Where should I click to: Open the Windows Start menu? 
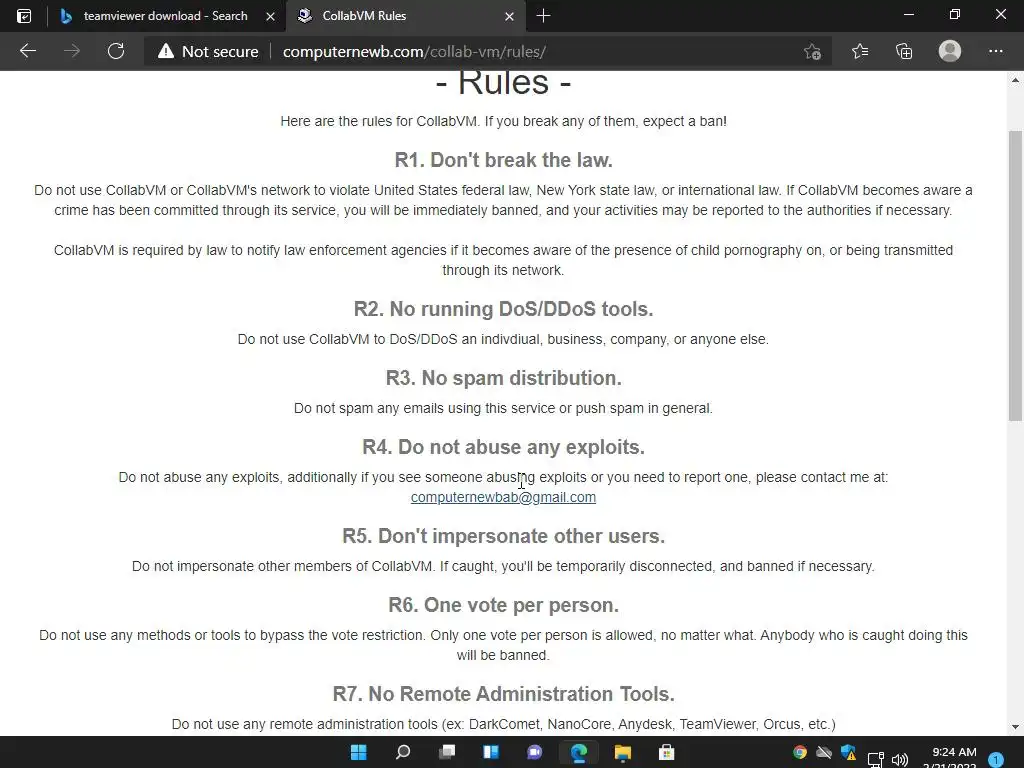[359, 752]
